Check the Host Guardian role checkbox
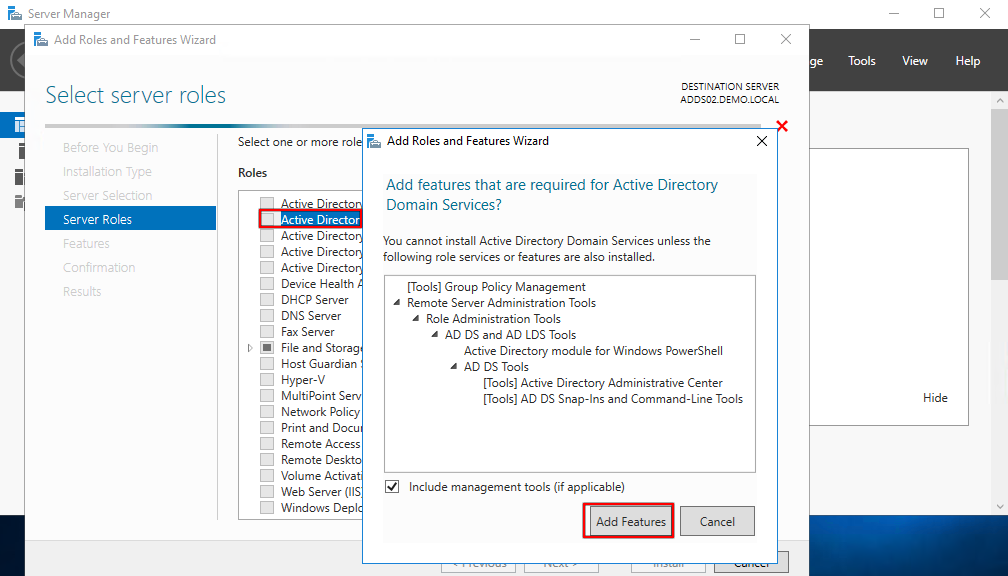 tap(267, 364)
